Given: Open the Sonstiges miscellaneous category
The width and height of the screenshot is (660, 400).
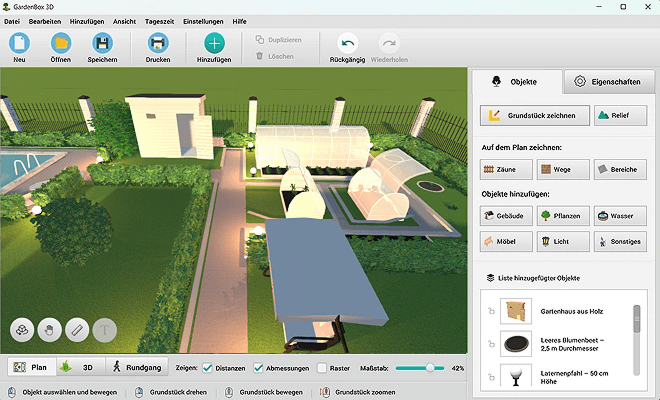Looking at the screenshot, I should click(620, 241).
